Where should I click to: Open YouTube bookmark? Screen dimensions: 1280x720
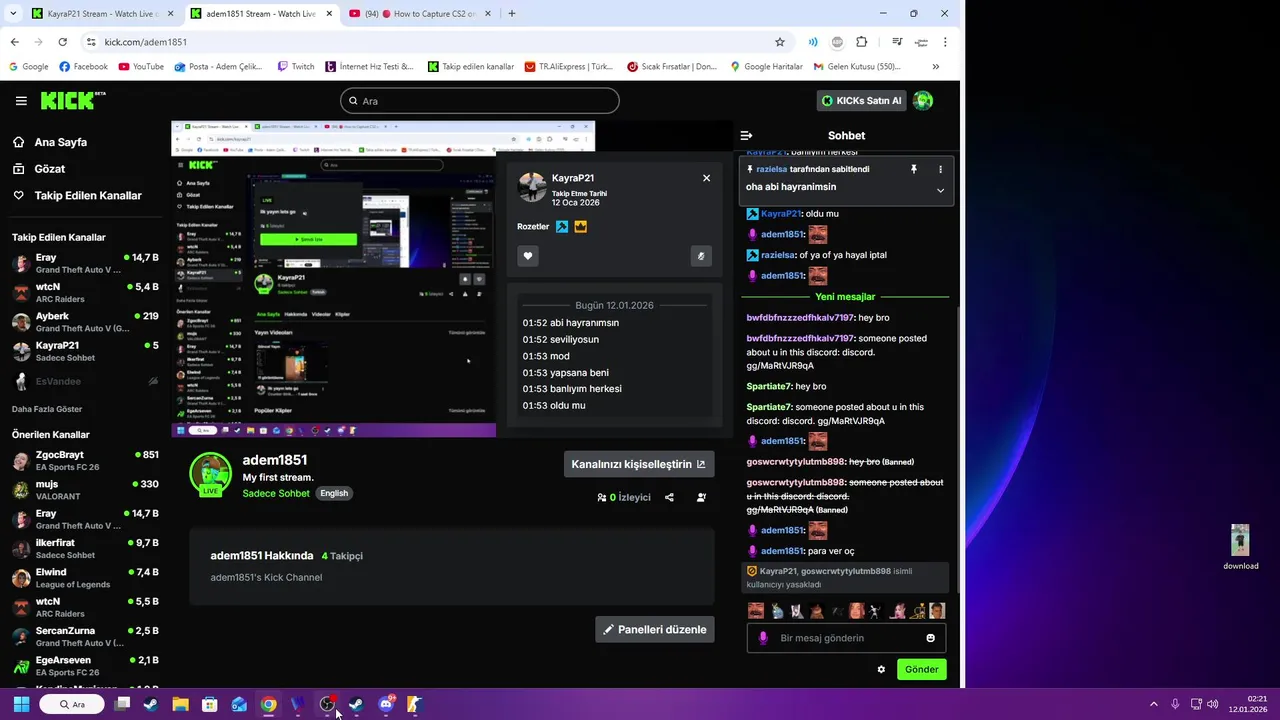point(141,67)
